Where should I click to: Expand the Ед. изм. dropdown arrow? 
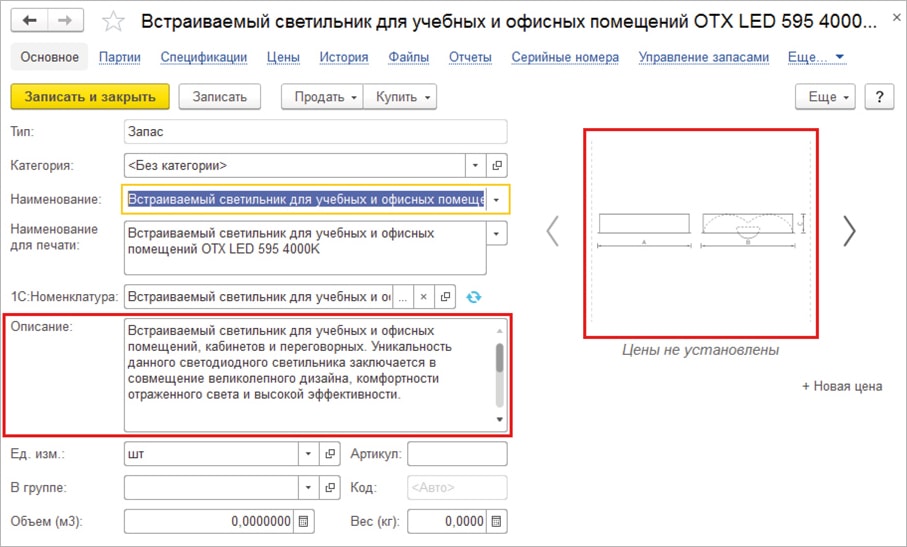309,454
